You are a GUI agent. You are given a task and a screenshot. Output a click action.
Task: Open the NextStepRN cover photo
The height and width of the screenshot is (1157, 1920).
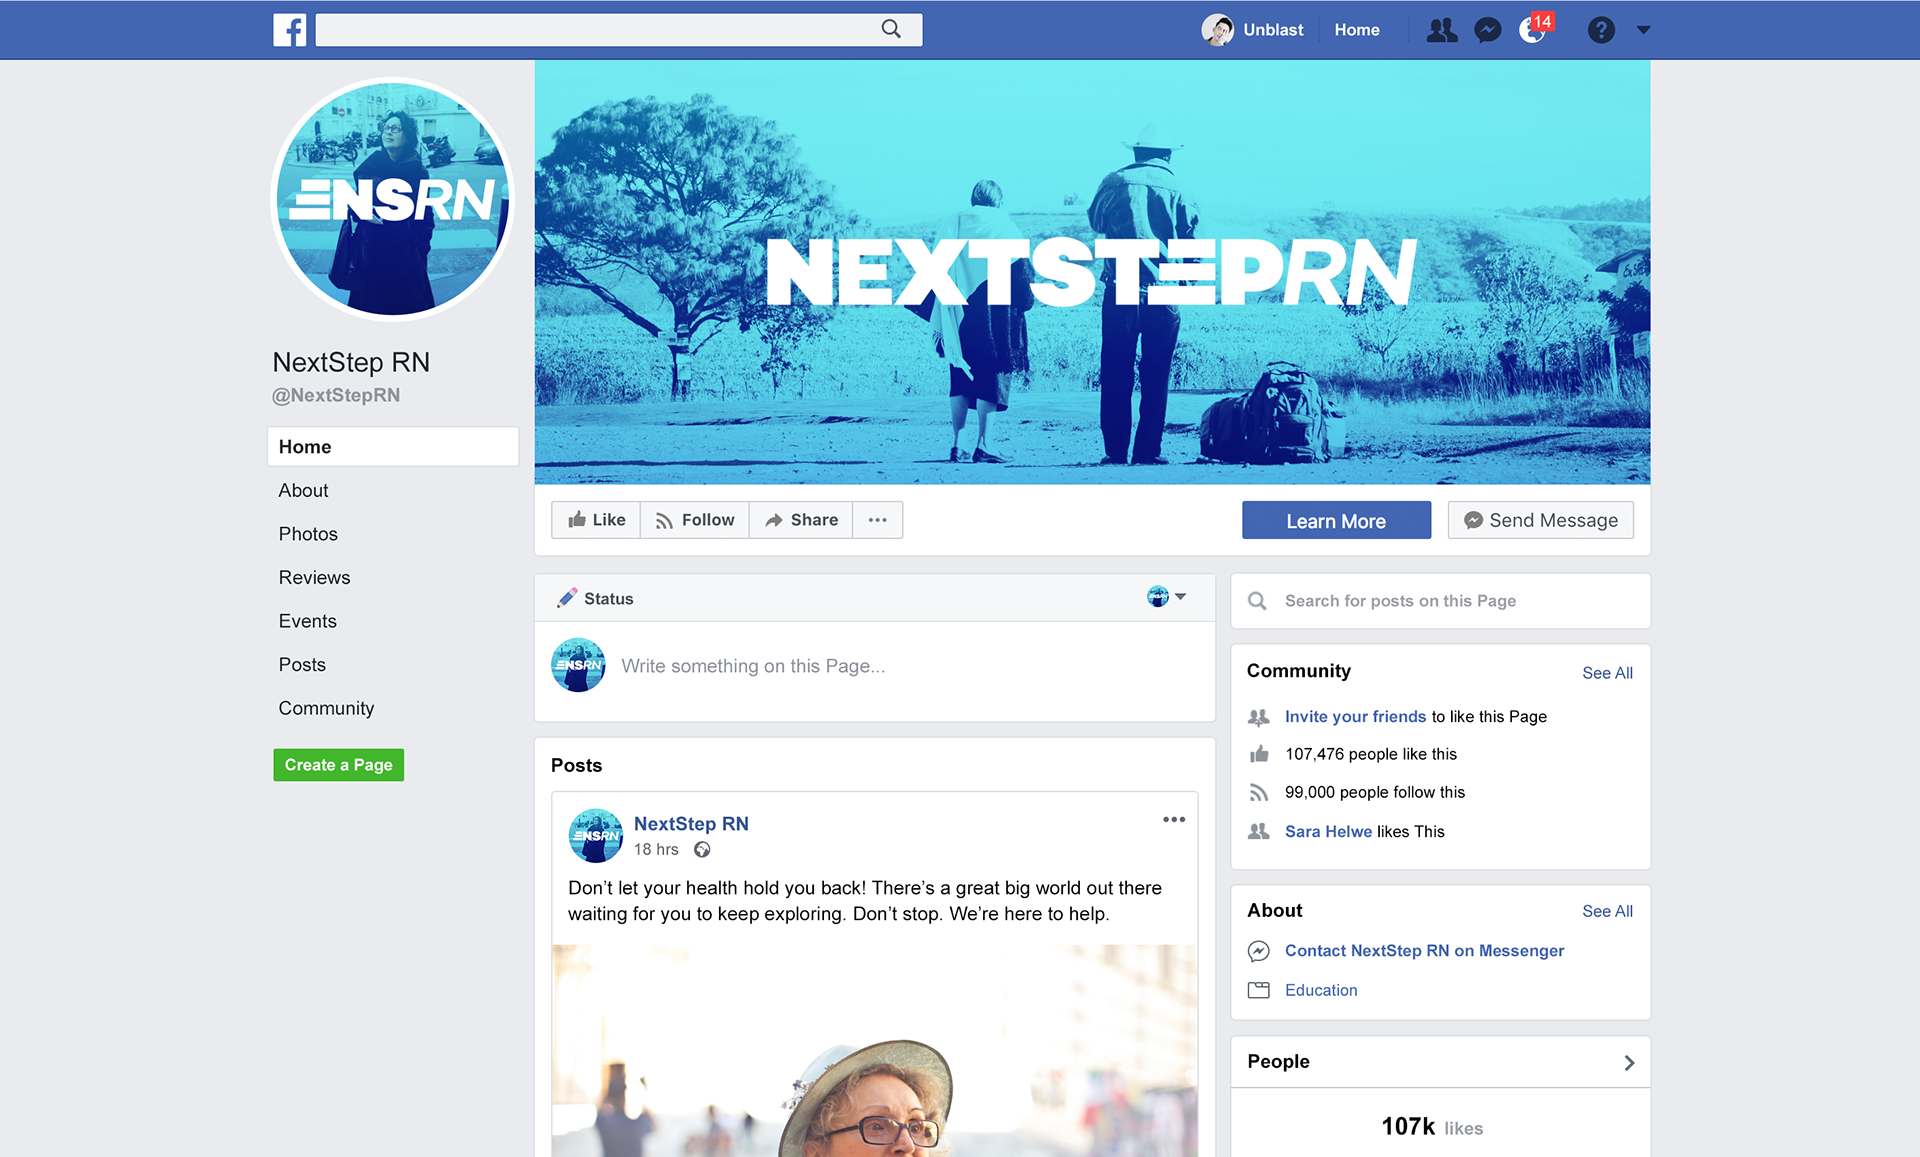coord(1092,272)
